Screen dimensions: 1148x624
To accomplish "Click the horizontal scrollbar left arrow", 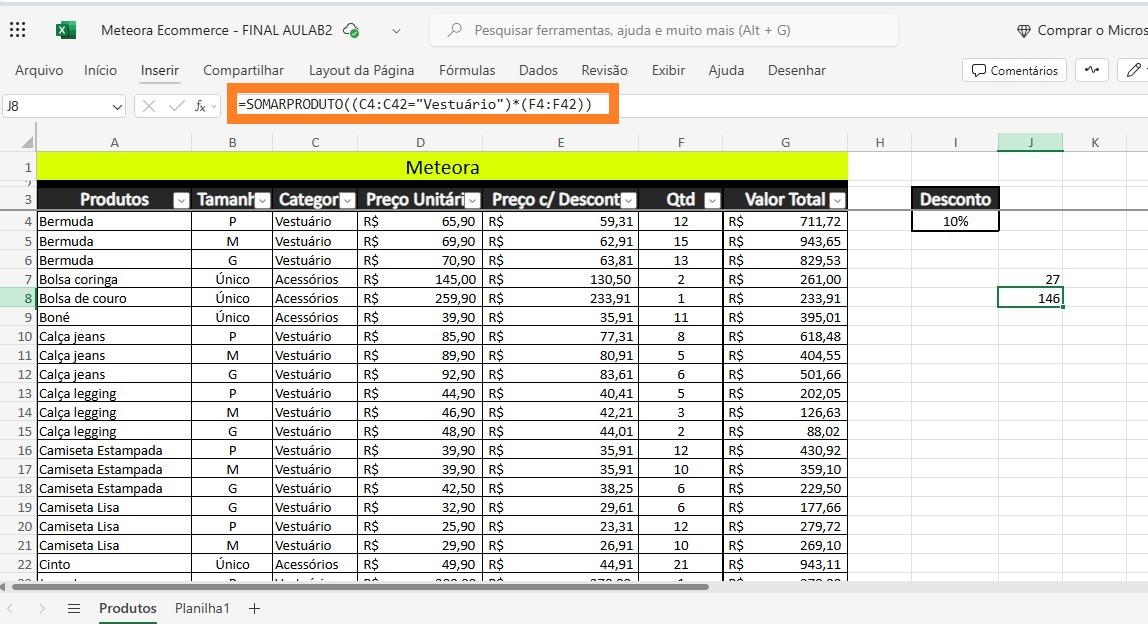I will coord(4,587).
